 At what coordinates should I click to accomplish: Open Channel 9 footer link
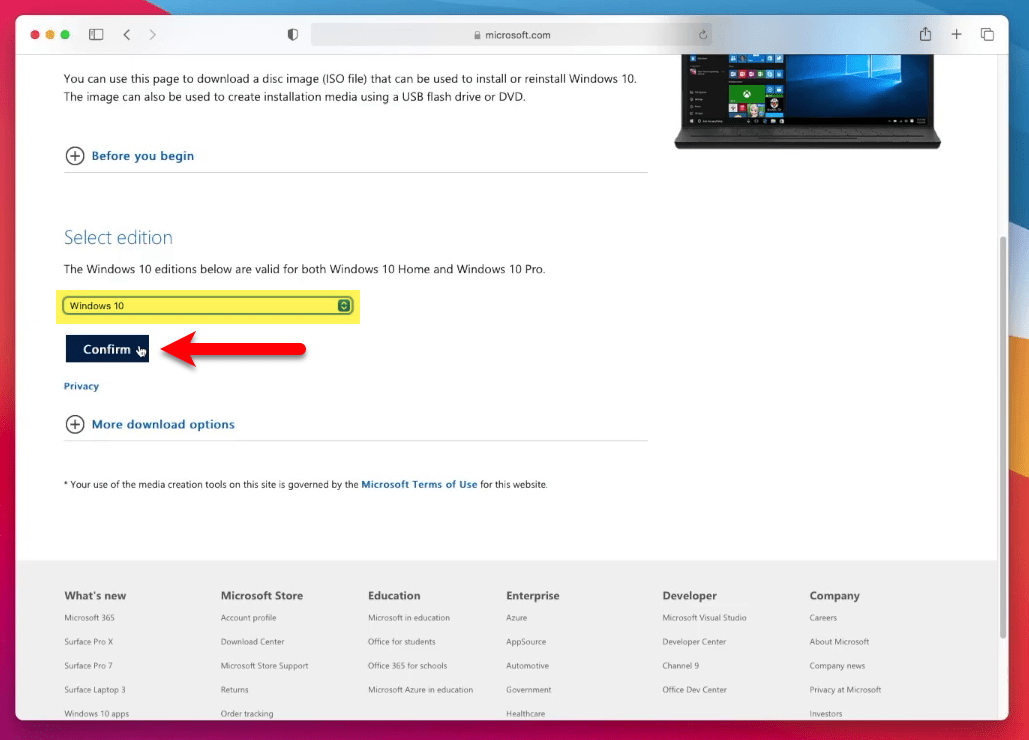(681, 666)
